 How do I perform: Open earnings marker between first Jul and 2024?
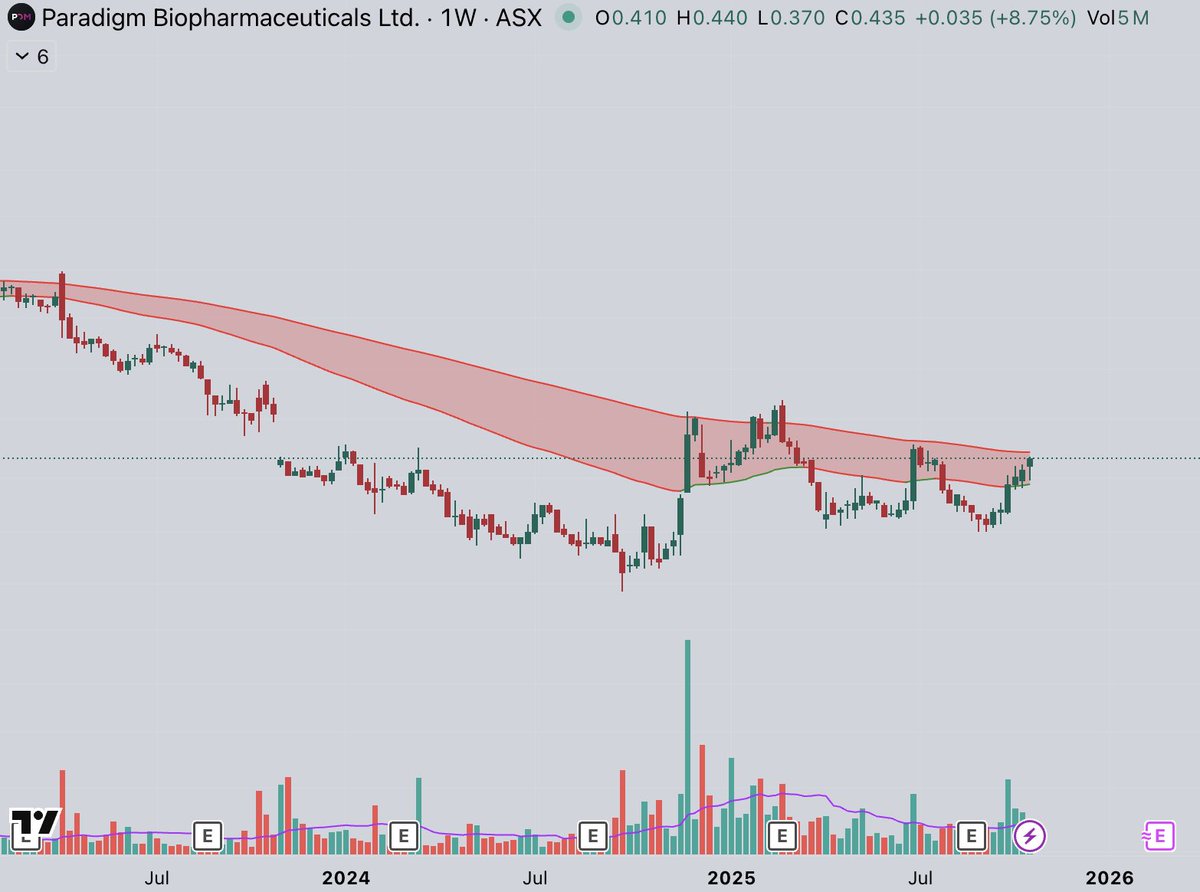[207, 834]
